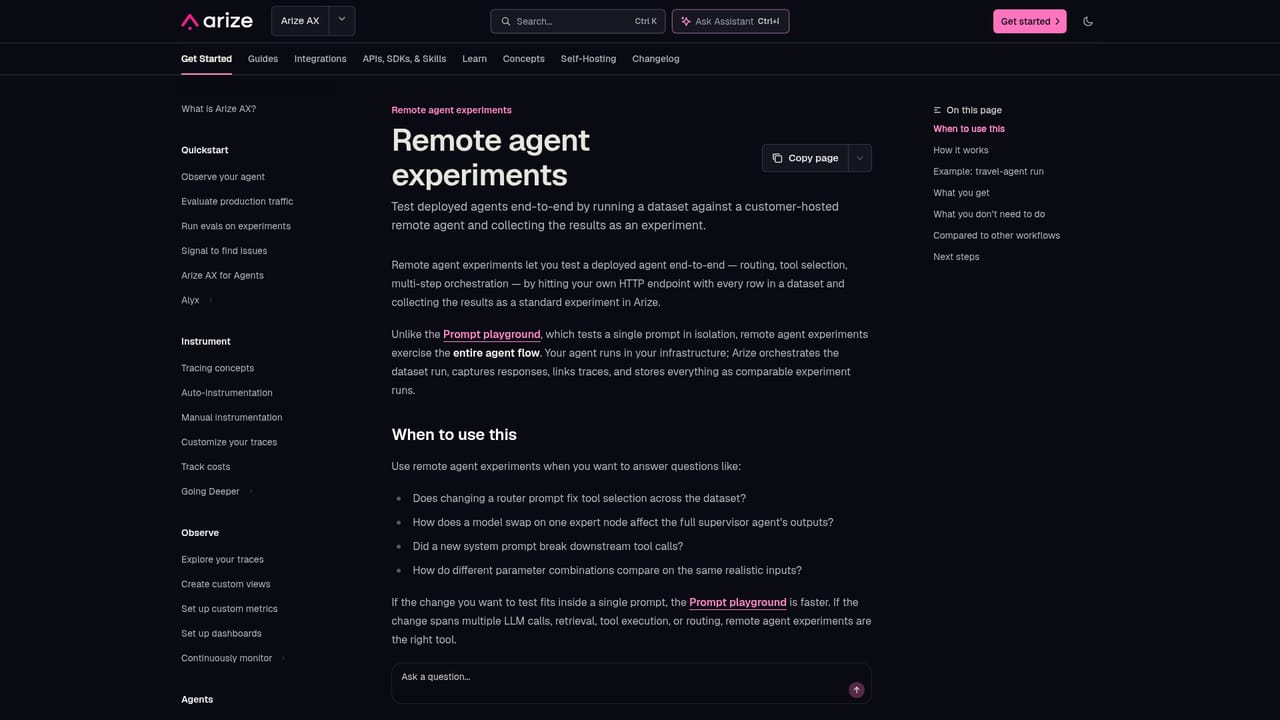Click the copy icon in Copy page
Image resolution: width=1280 pixels, height=720 pixels.
click(777, 158)
